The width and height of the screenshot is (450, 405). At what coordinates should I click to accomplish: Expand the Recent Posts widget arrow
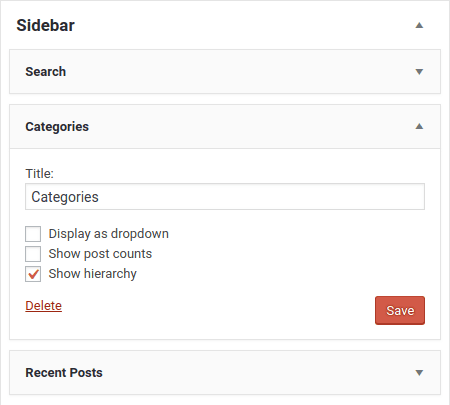(x=419, y=373)
